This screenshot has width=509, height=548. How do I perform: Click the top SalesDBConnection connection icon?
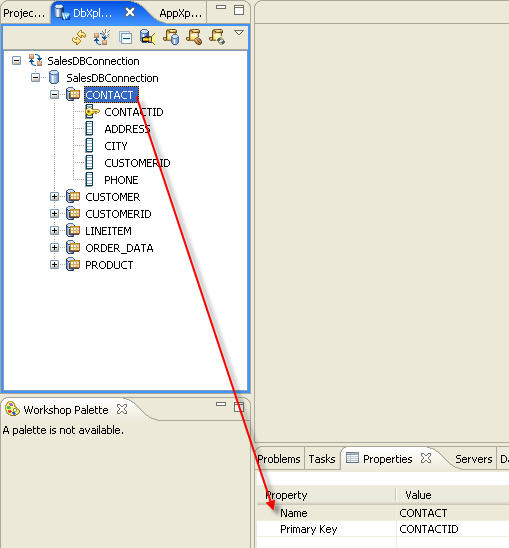[35, 60]
